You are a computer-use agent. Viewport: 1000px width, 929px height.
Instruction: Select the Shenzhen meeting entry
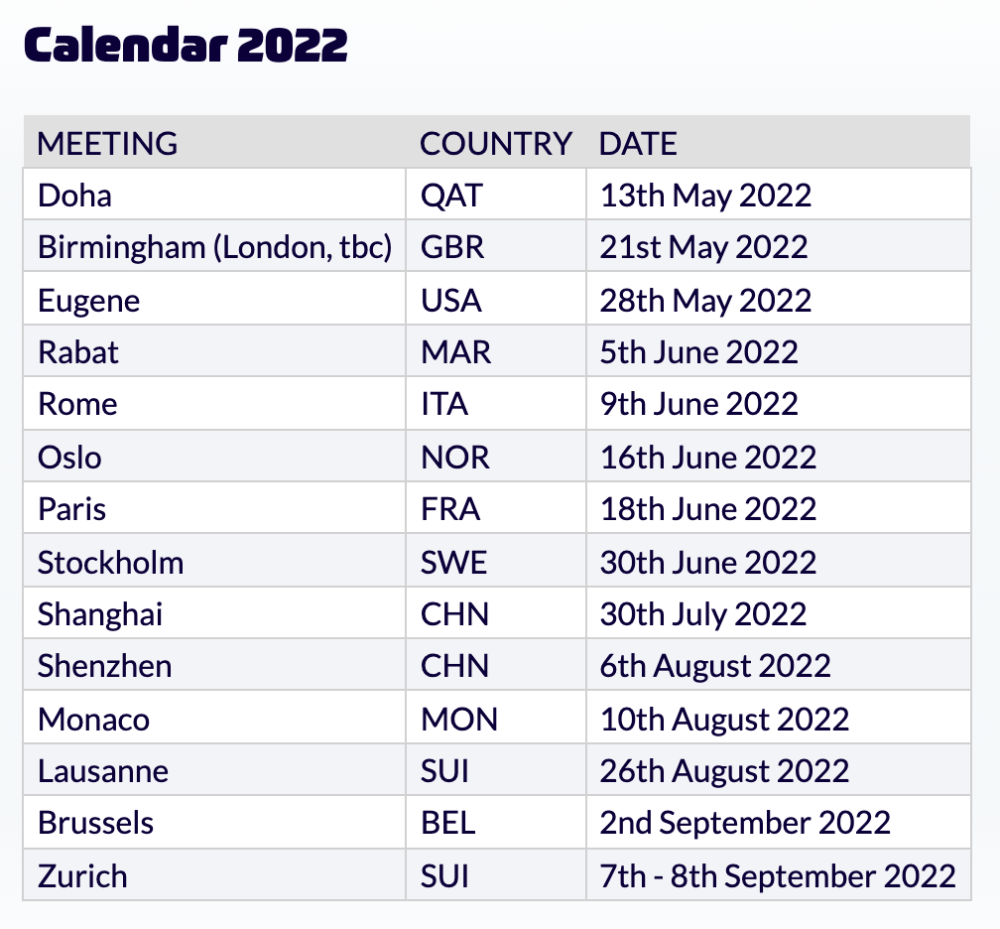104,666
